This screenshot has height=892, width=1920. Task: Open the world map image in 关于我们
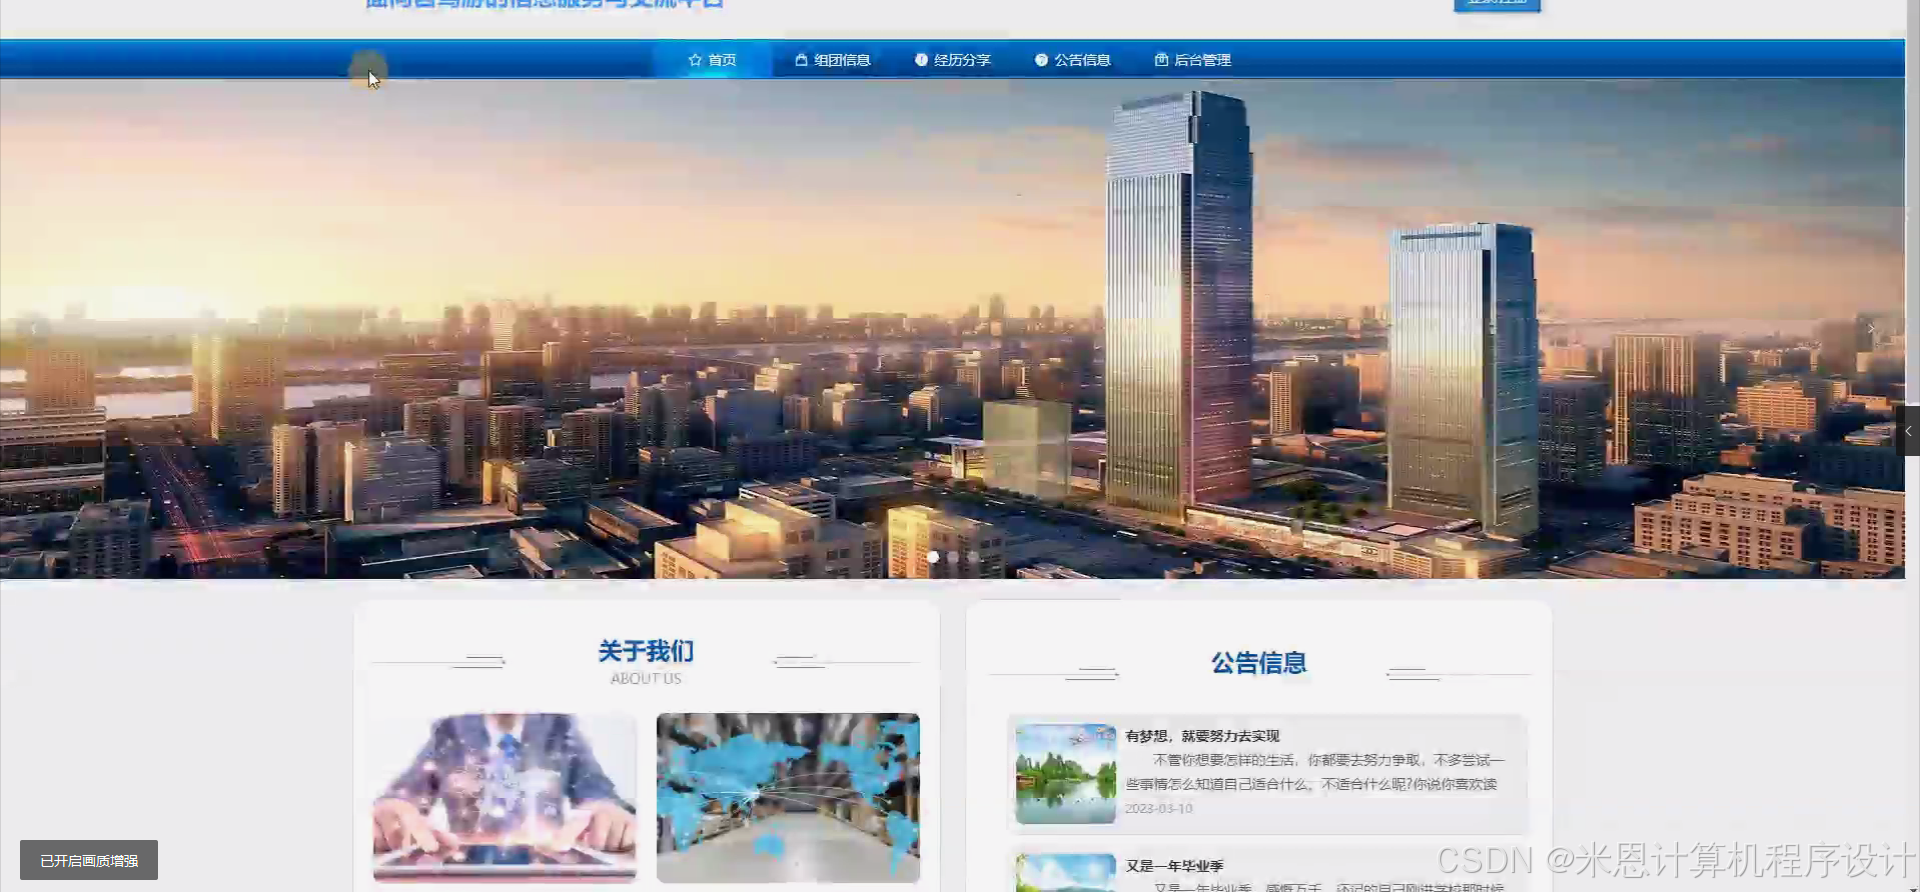point(788,798)
